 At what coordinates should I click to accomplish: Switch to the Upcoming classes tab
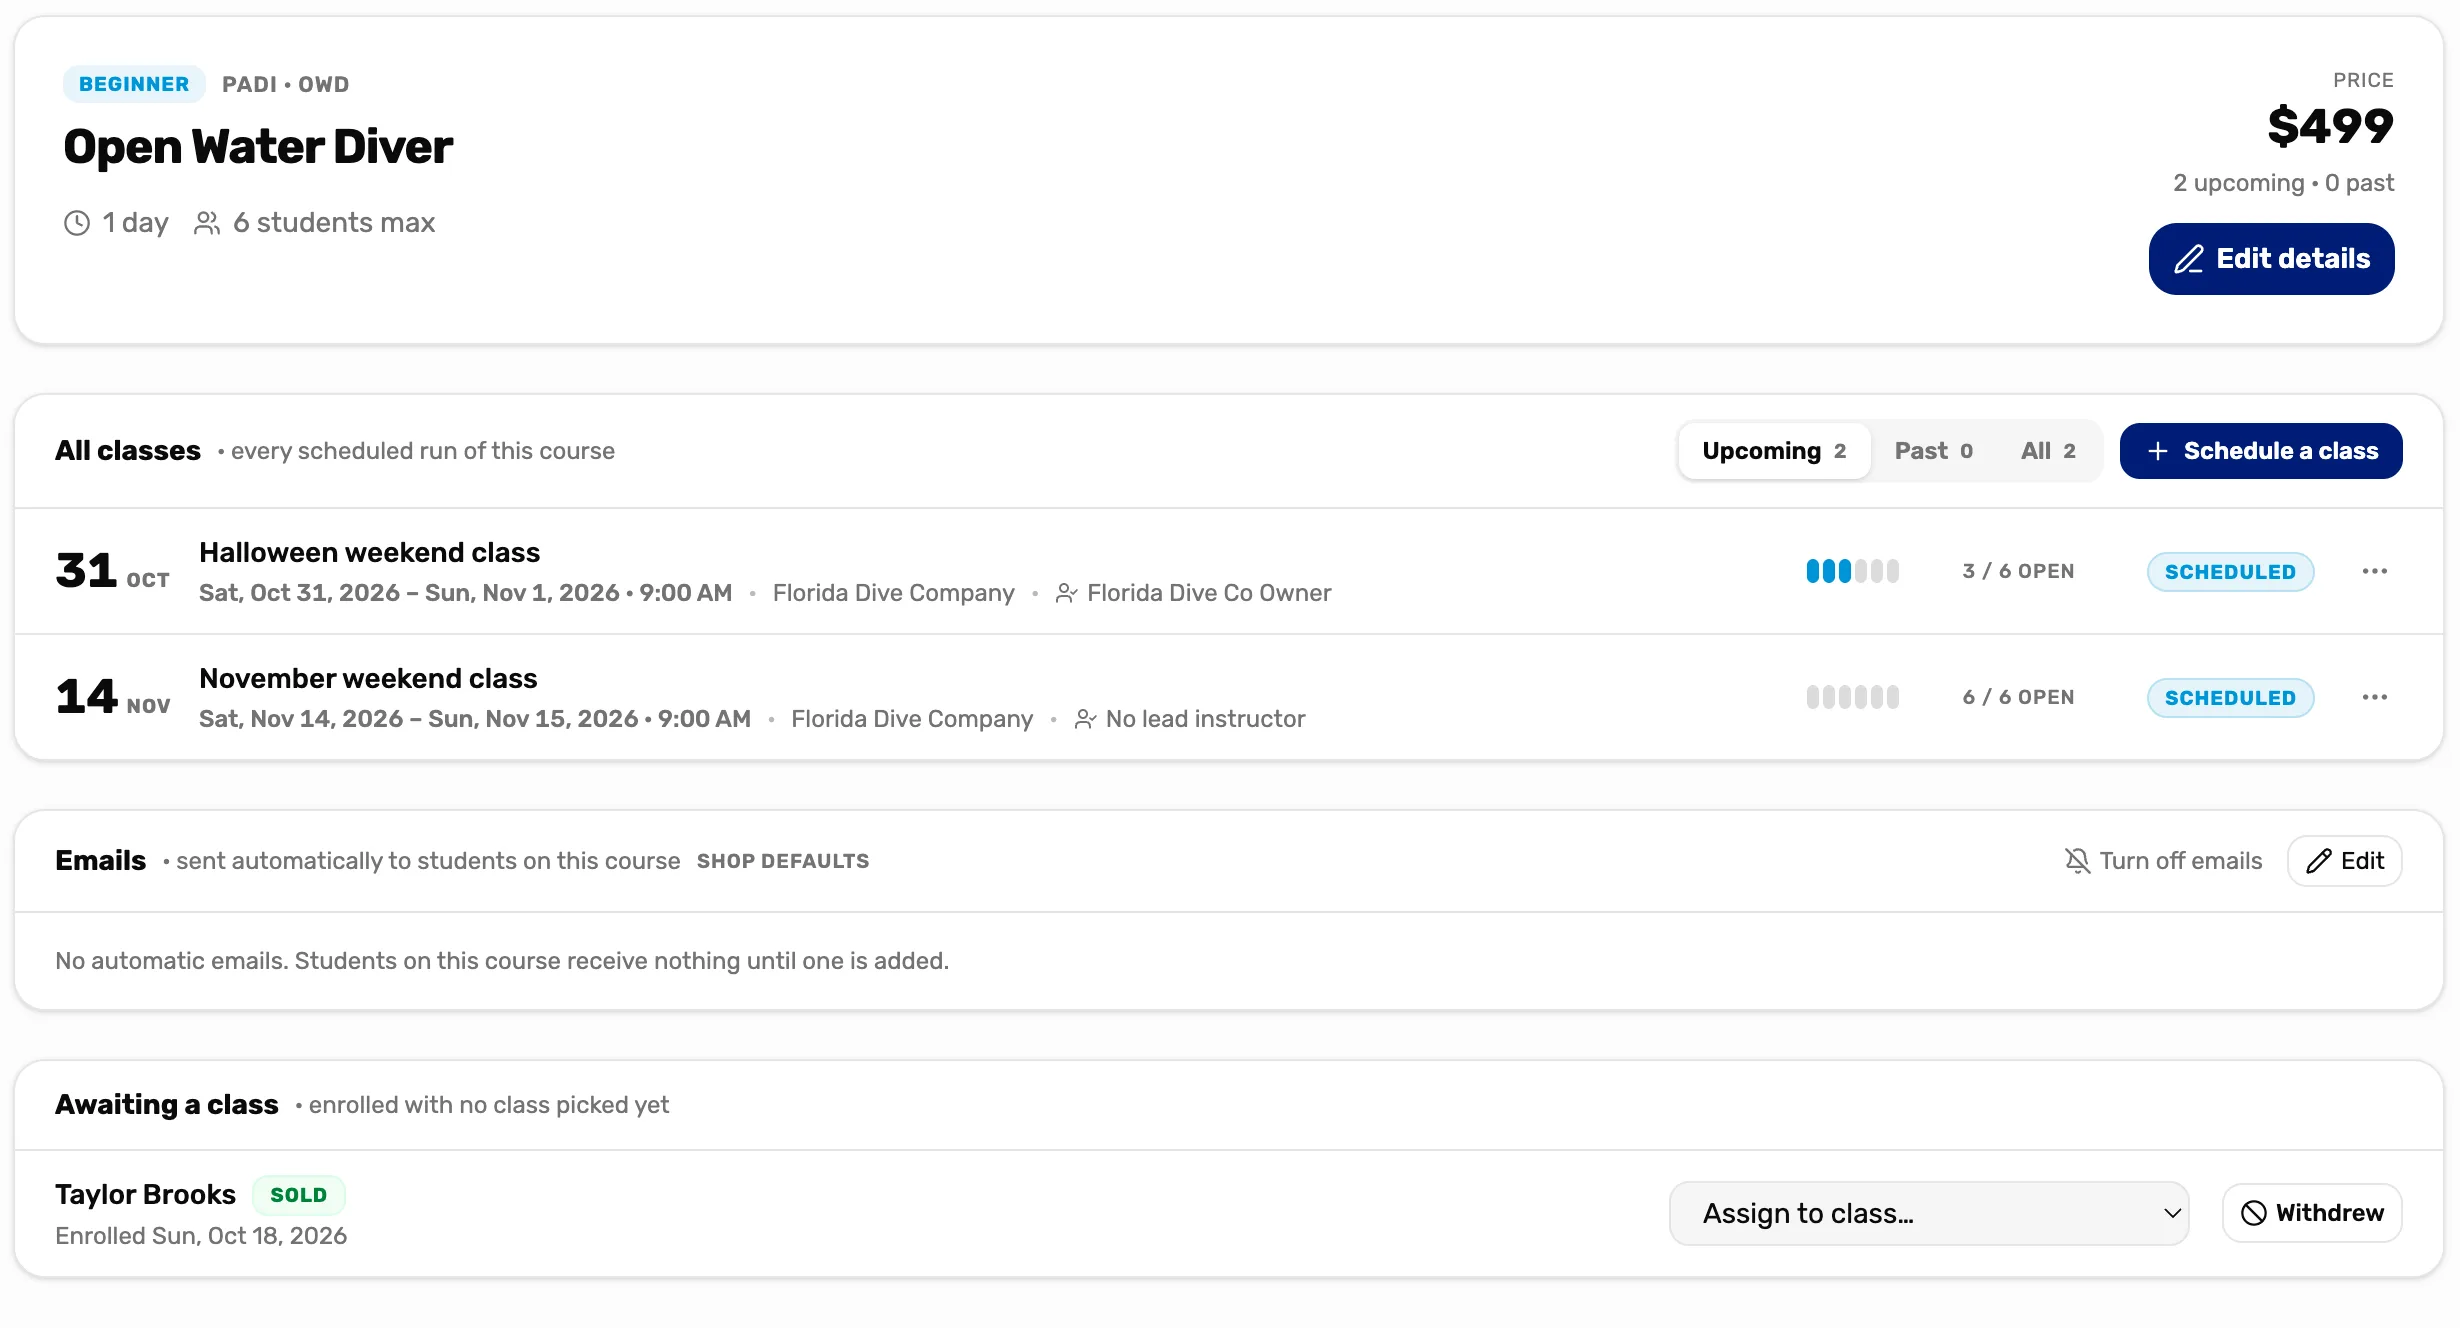tap(1774, 451)
